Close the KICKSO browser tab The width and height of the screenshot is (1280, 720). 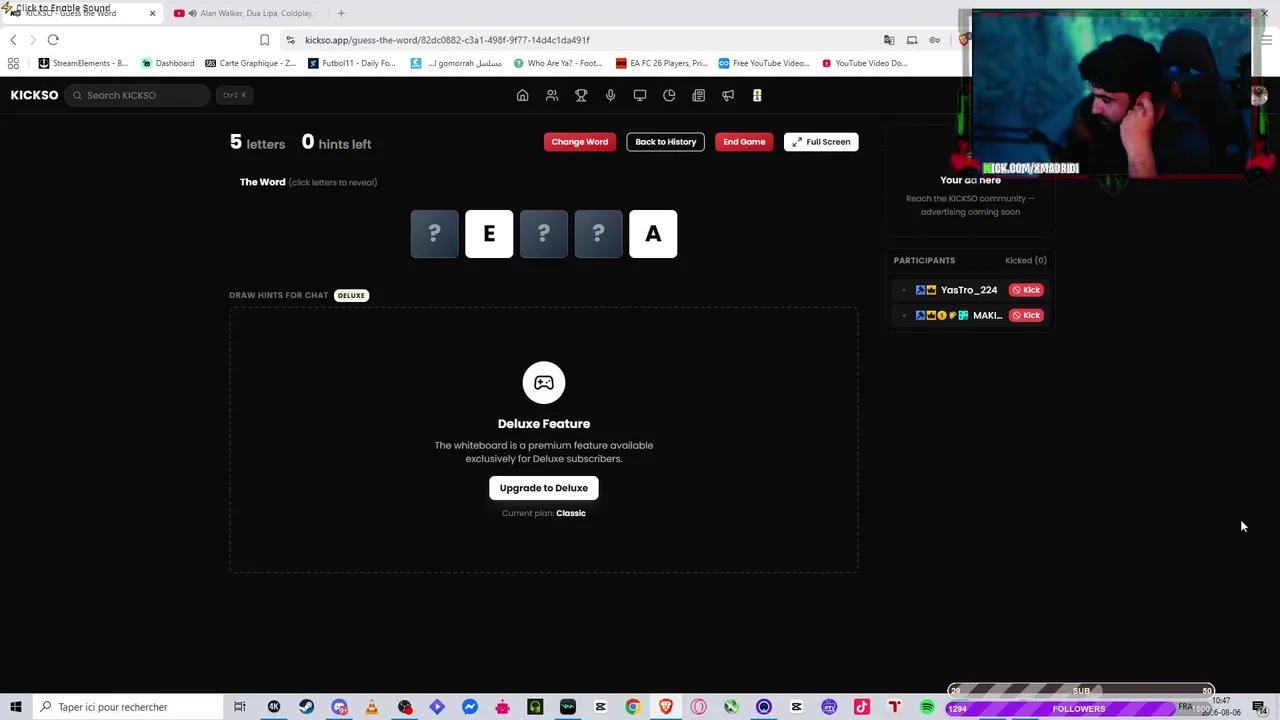click(x=152, y=13)
